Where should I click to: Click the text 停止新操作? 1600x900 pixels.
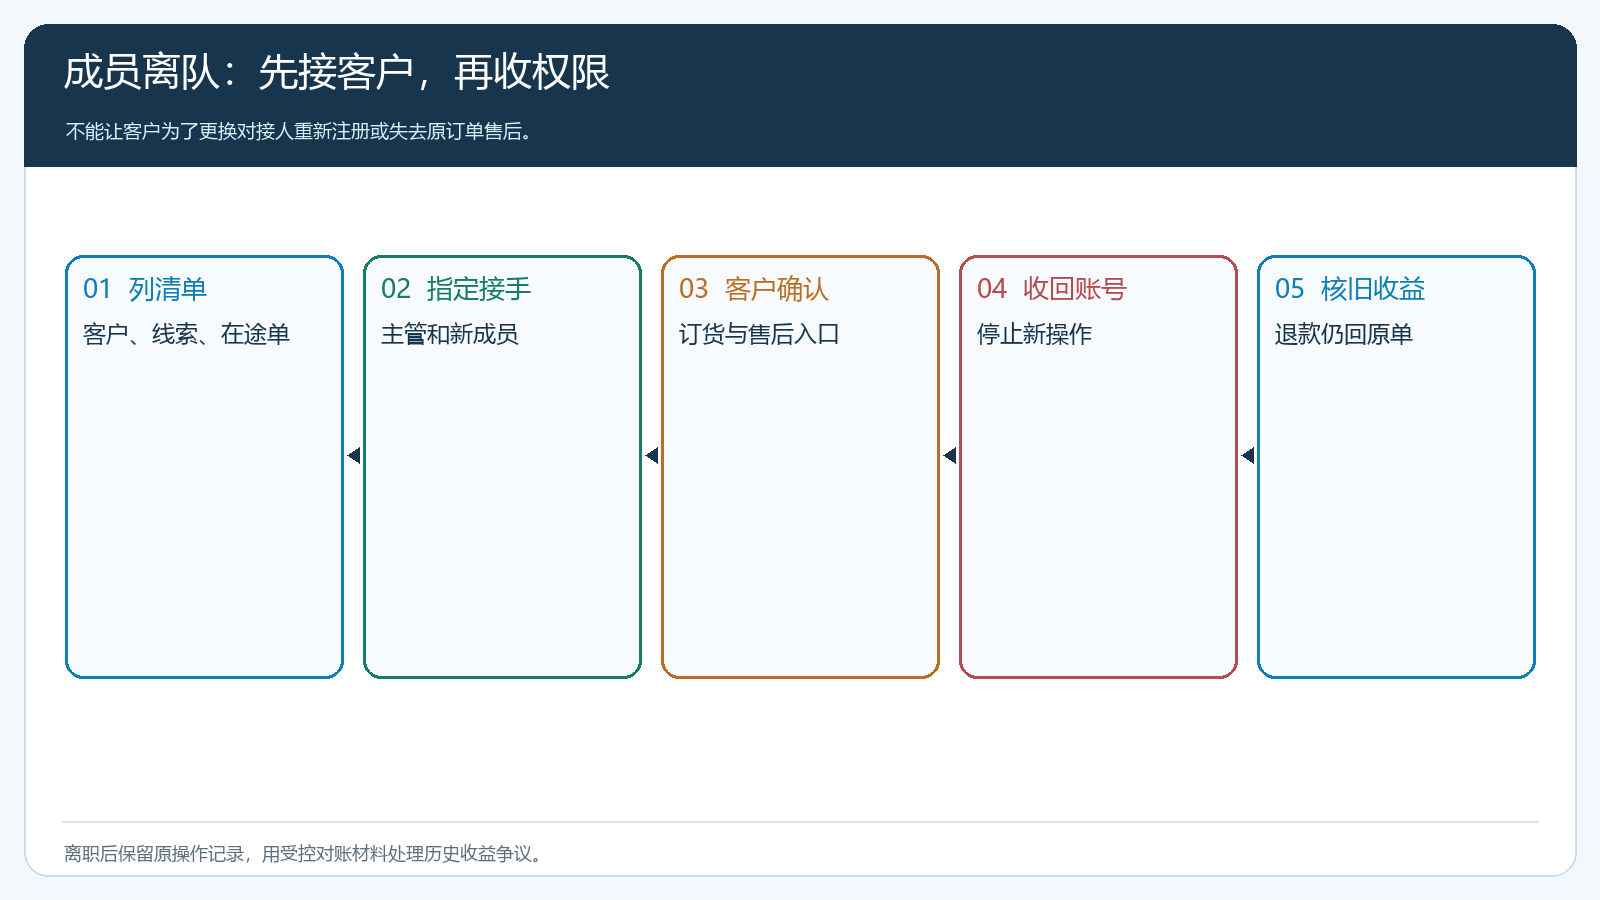1034,334
